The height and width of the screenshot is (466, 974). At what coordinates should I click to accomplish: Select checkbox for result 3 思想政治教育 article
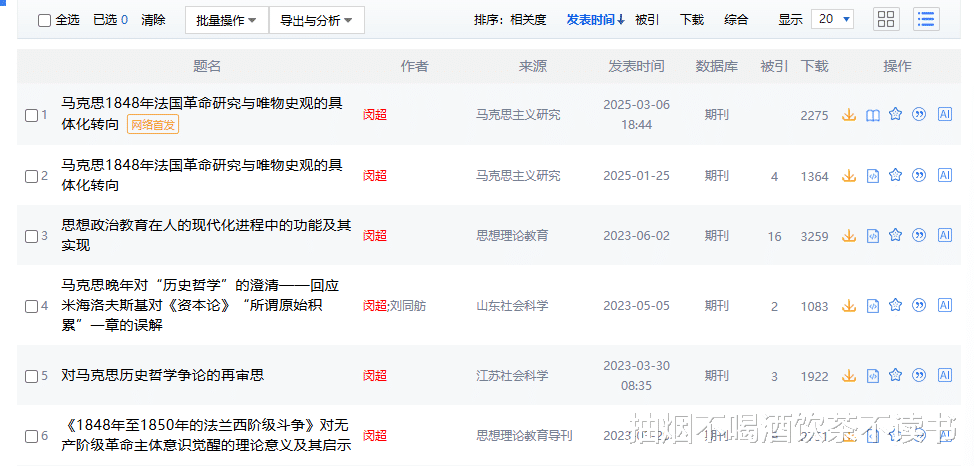tap(31, 236)
